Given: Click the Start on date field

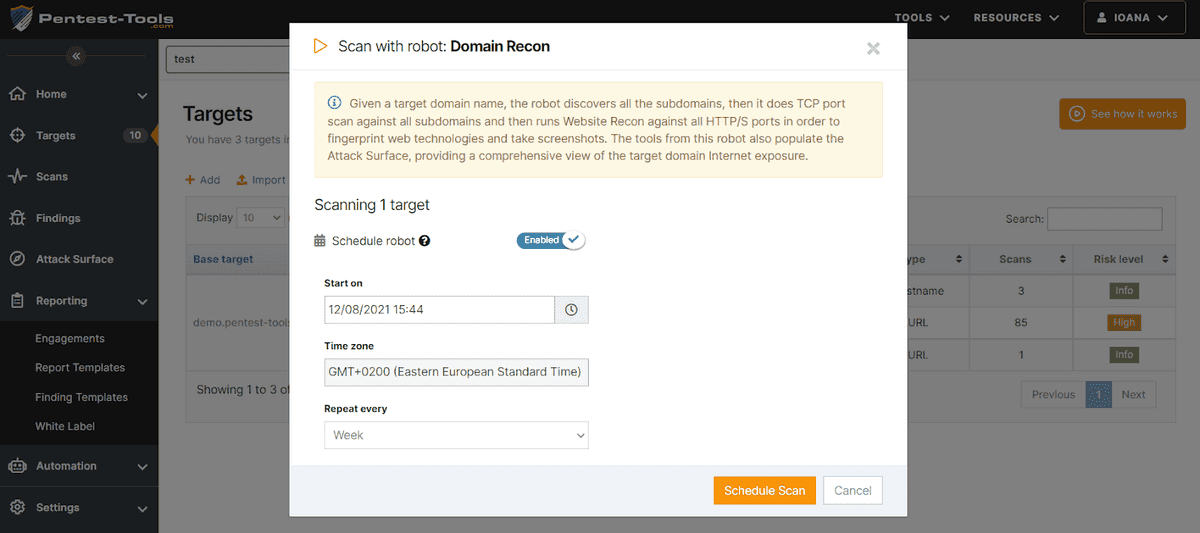Looking at the screenshot, I should pos(439,310).
